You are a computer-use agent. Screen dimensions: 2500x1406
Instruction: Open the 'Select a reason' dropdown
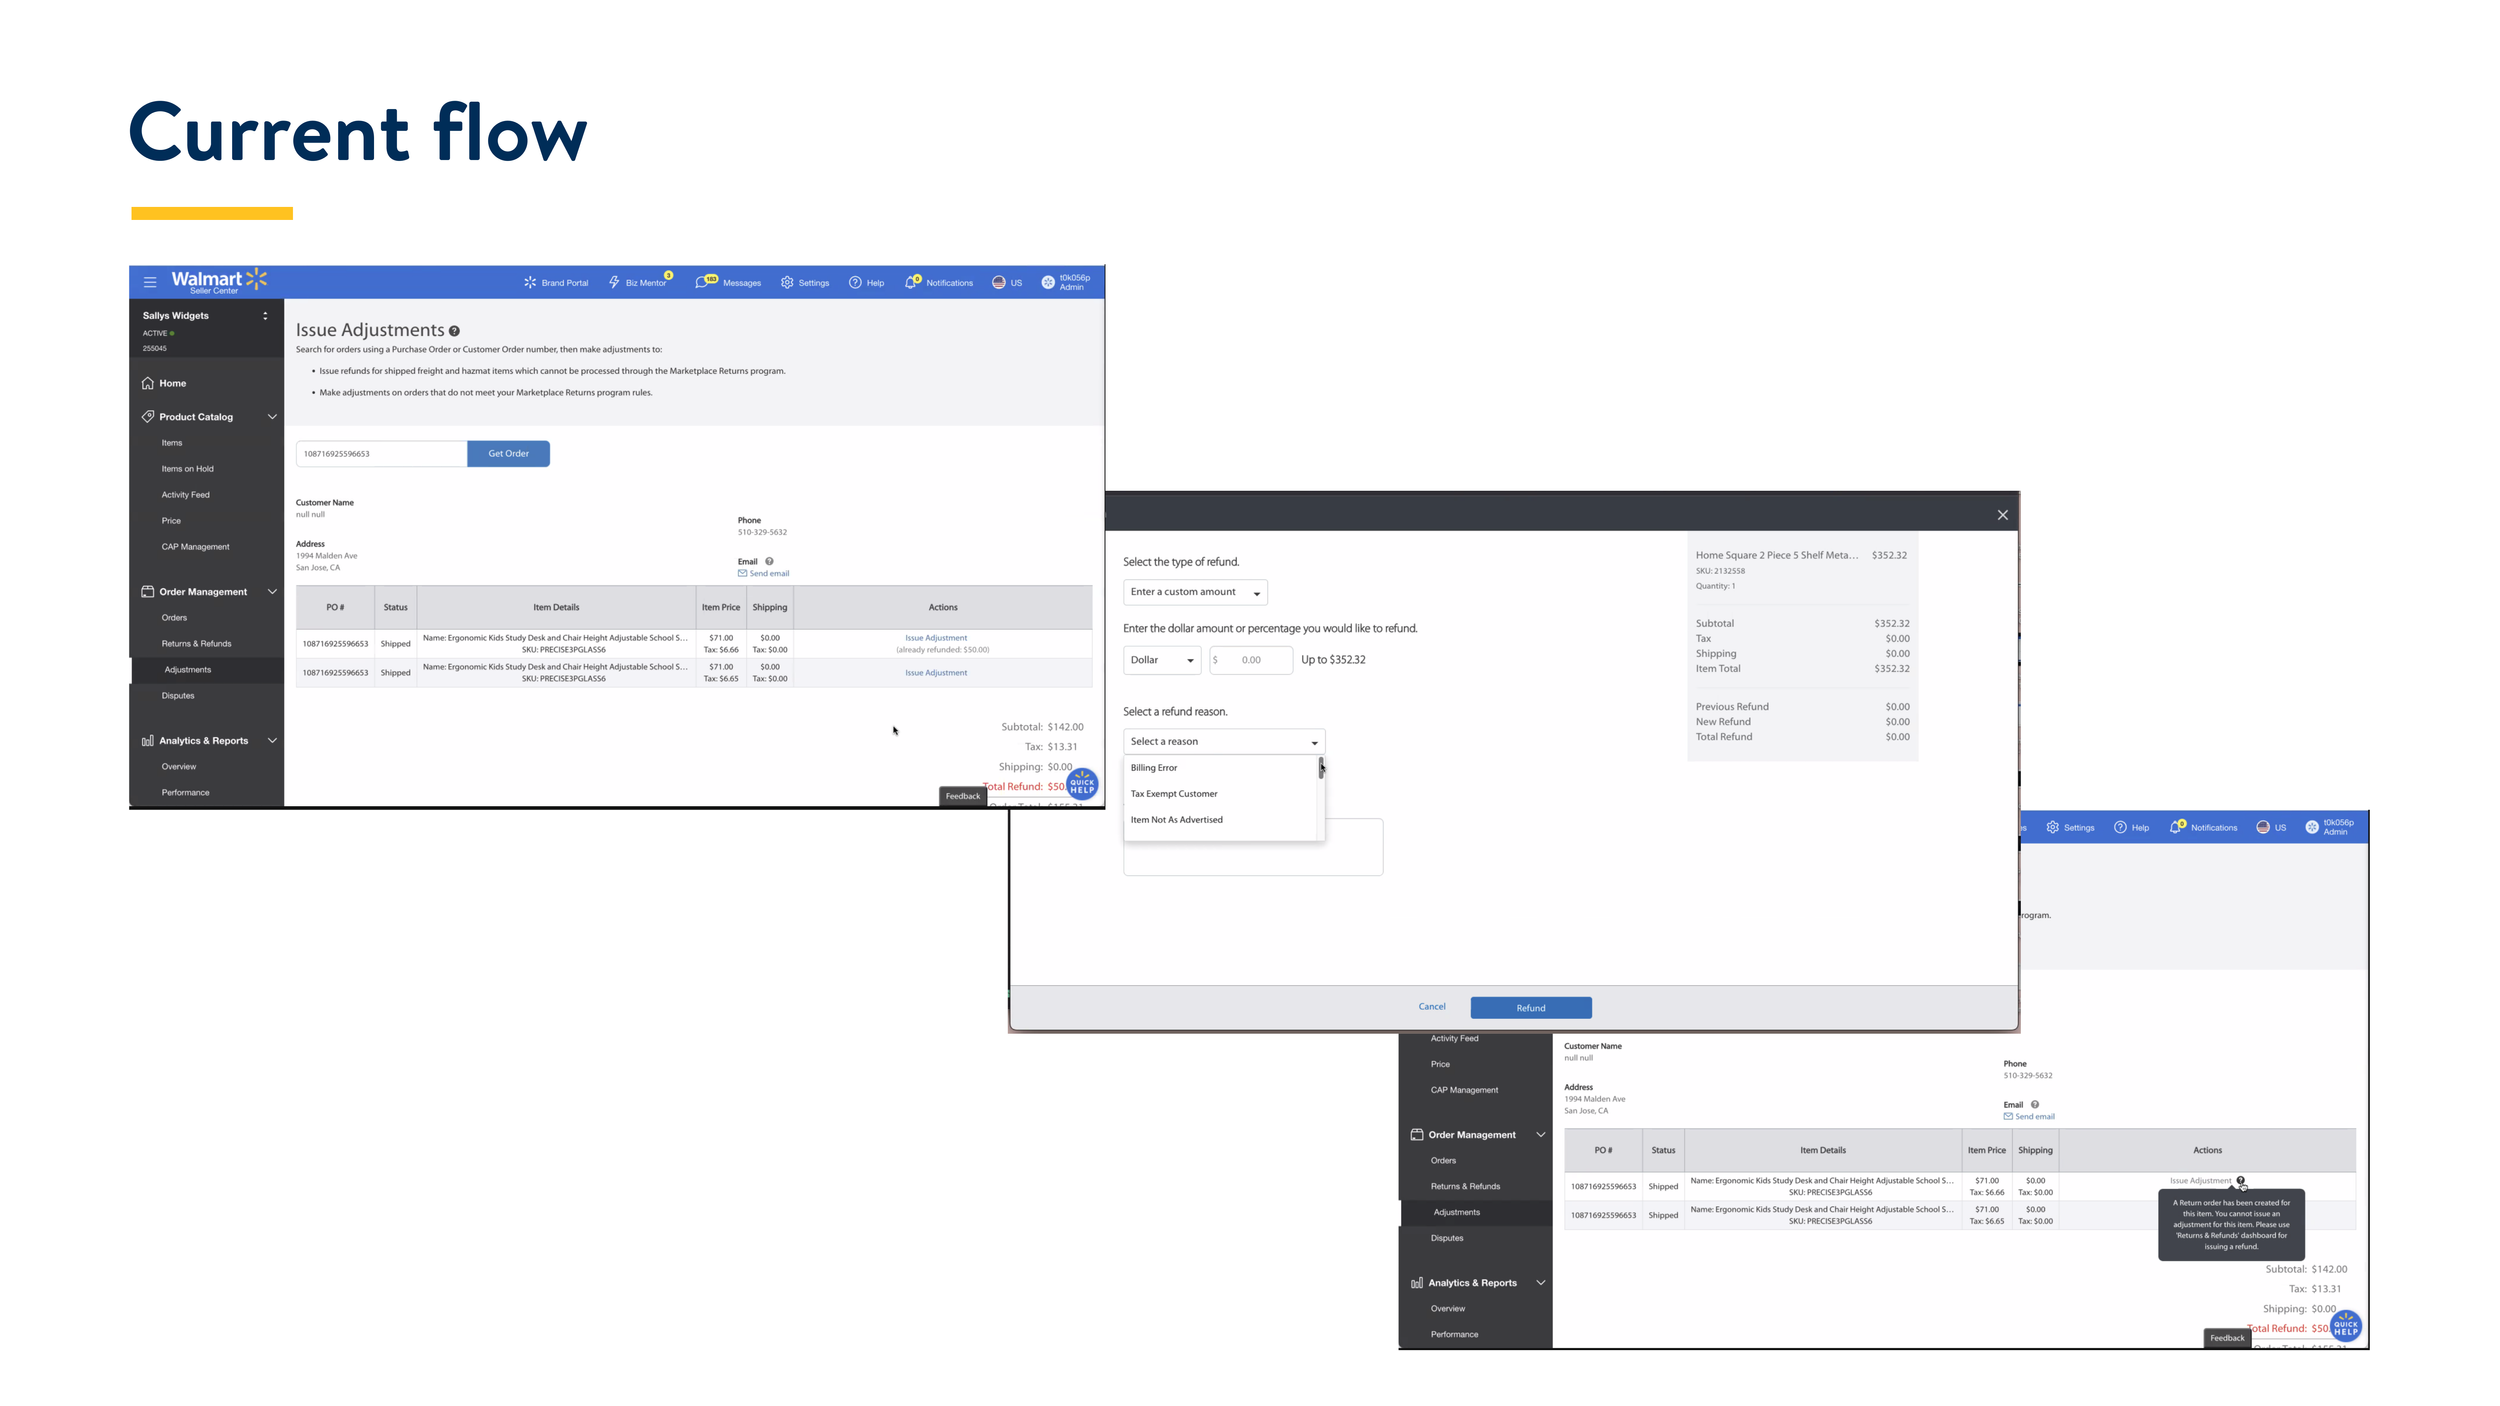coord(1223,742)
